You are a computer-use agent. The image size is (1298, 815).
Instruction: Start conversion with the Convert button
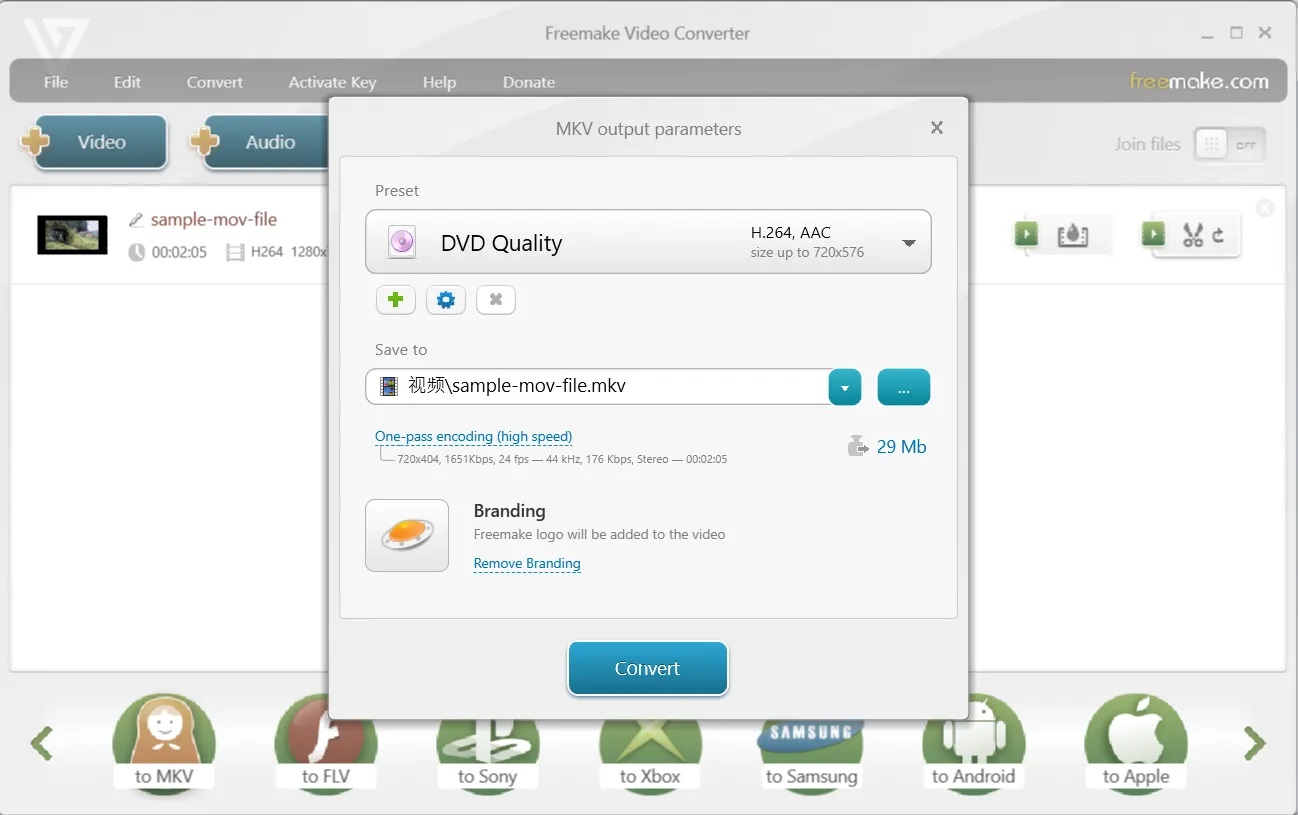648,668
